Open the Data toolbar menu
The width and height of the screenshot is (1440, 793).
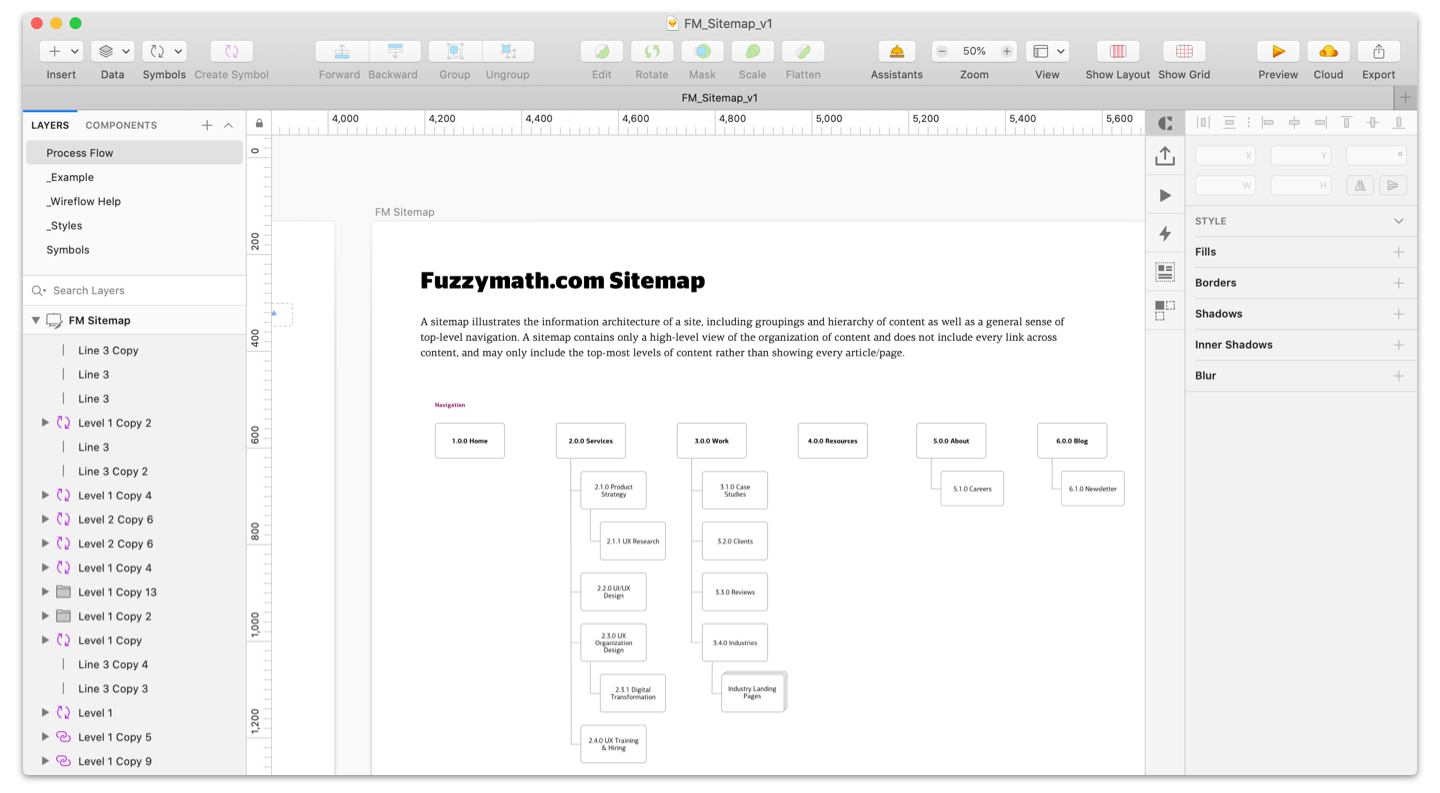[112, 51]
